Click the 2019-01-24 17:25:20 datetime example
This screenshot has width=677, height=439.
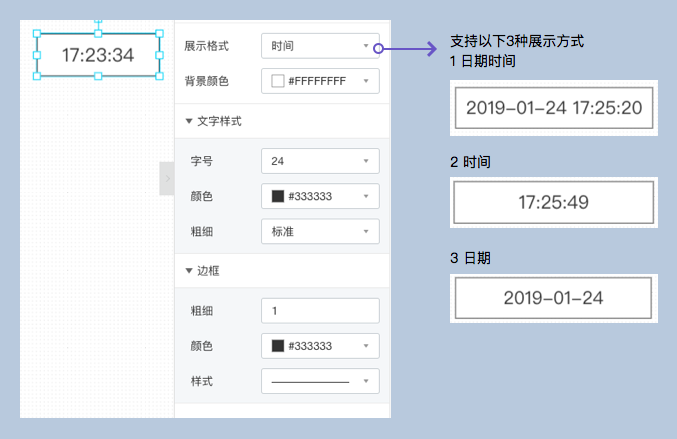(x=554, y=108)
